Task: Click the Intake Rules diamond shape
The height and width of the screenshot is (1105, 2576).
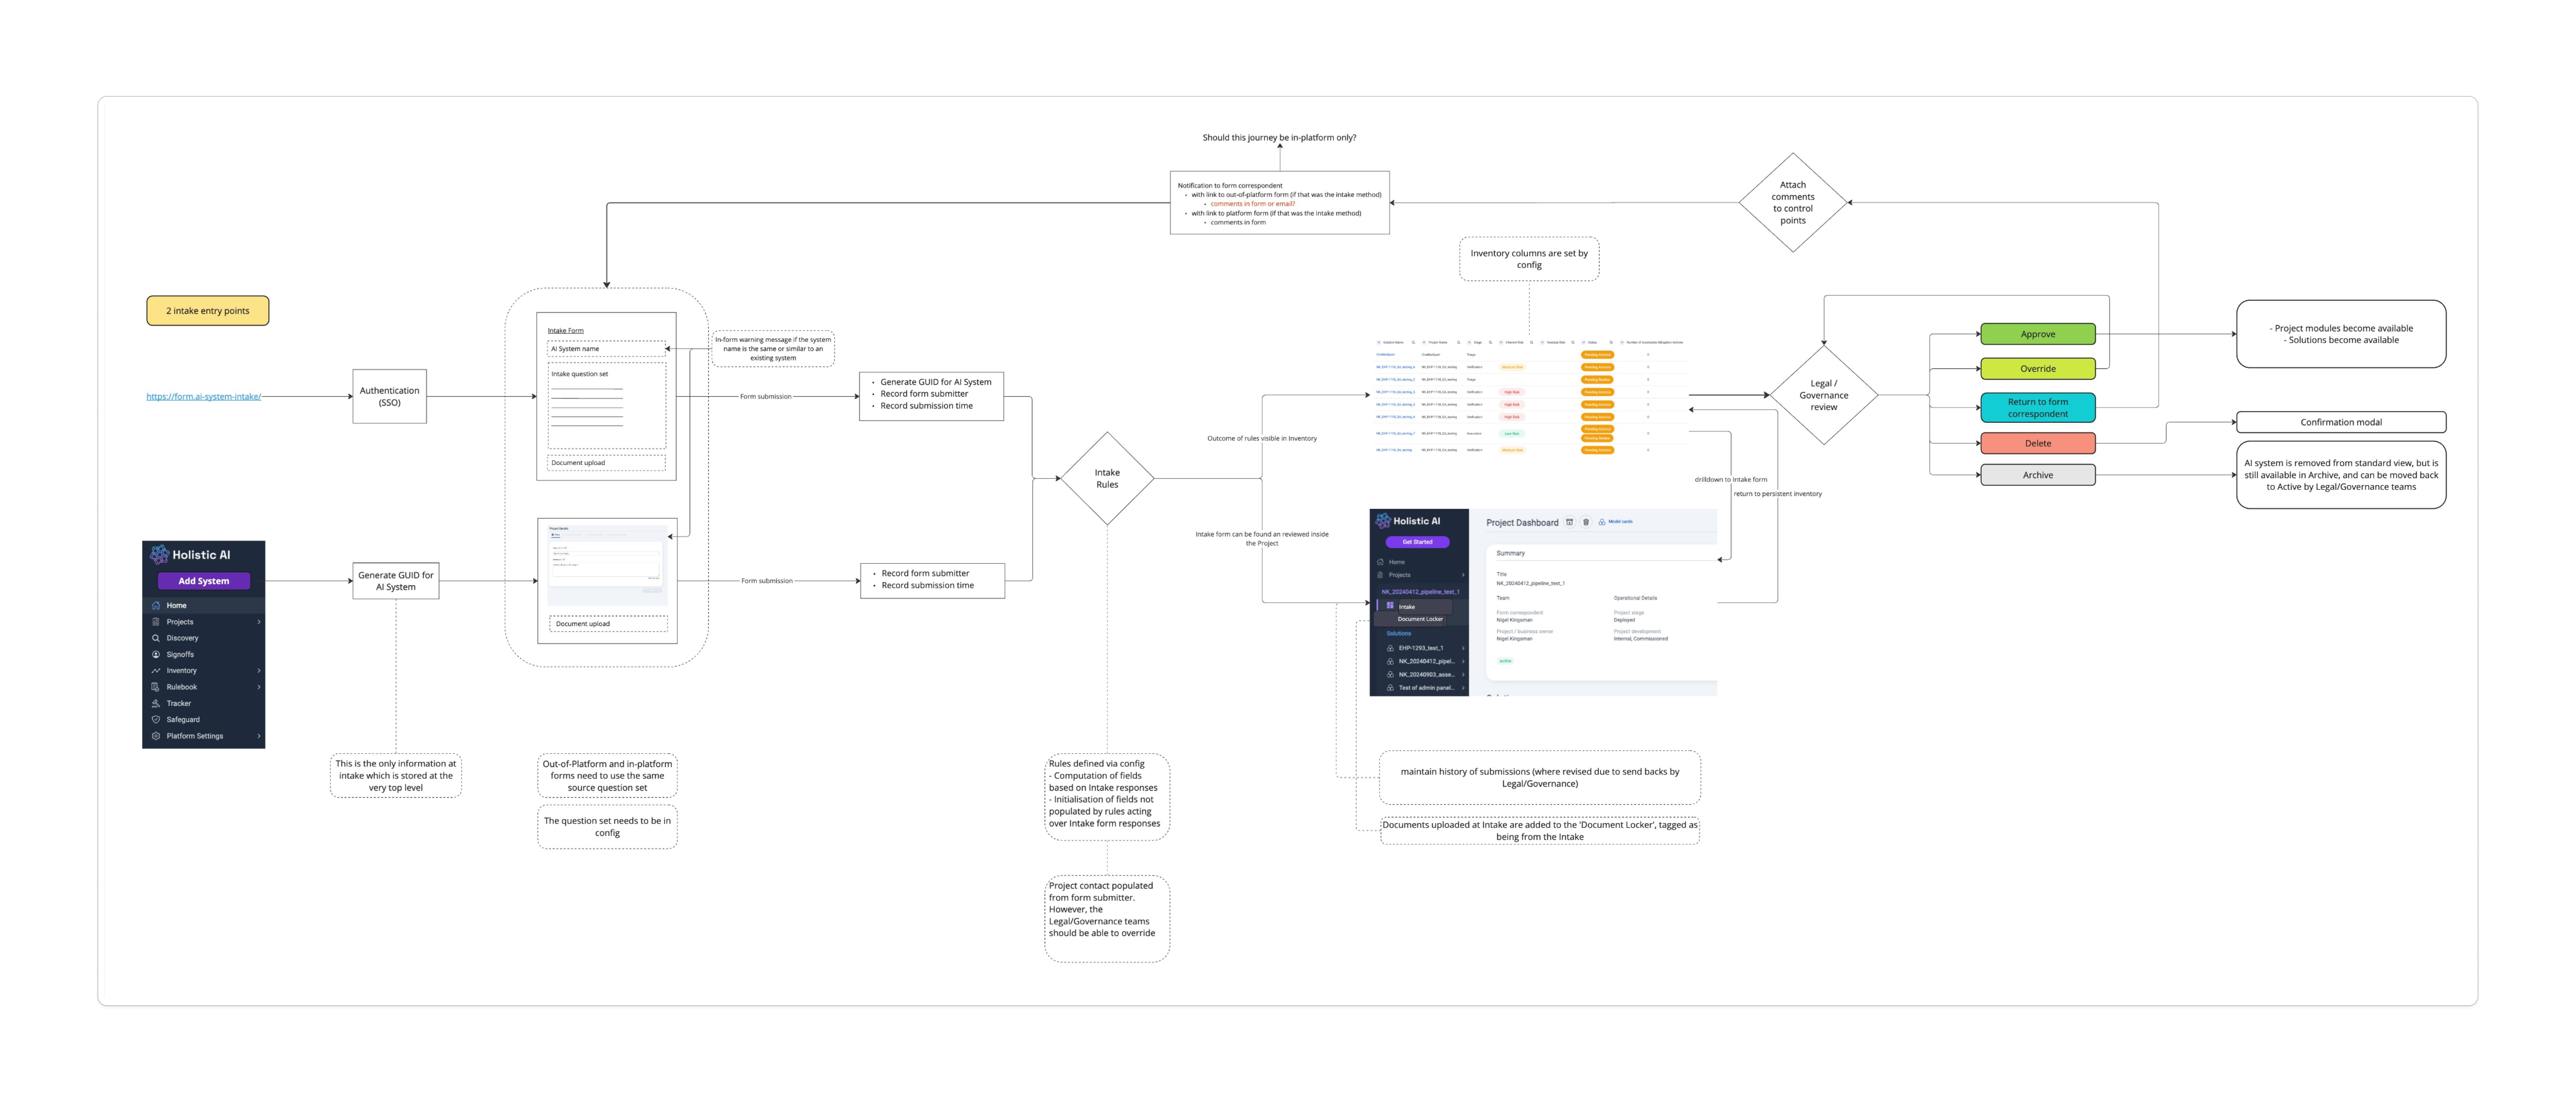Action: tap(1107, 478)
